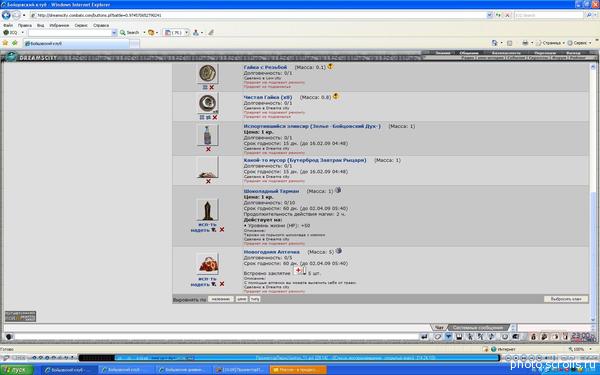Toggle the save-chat disk icon in chat bar
This screenshot has height=375, width=600.
(459, 337)
